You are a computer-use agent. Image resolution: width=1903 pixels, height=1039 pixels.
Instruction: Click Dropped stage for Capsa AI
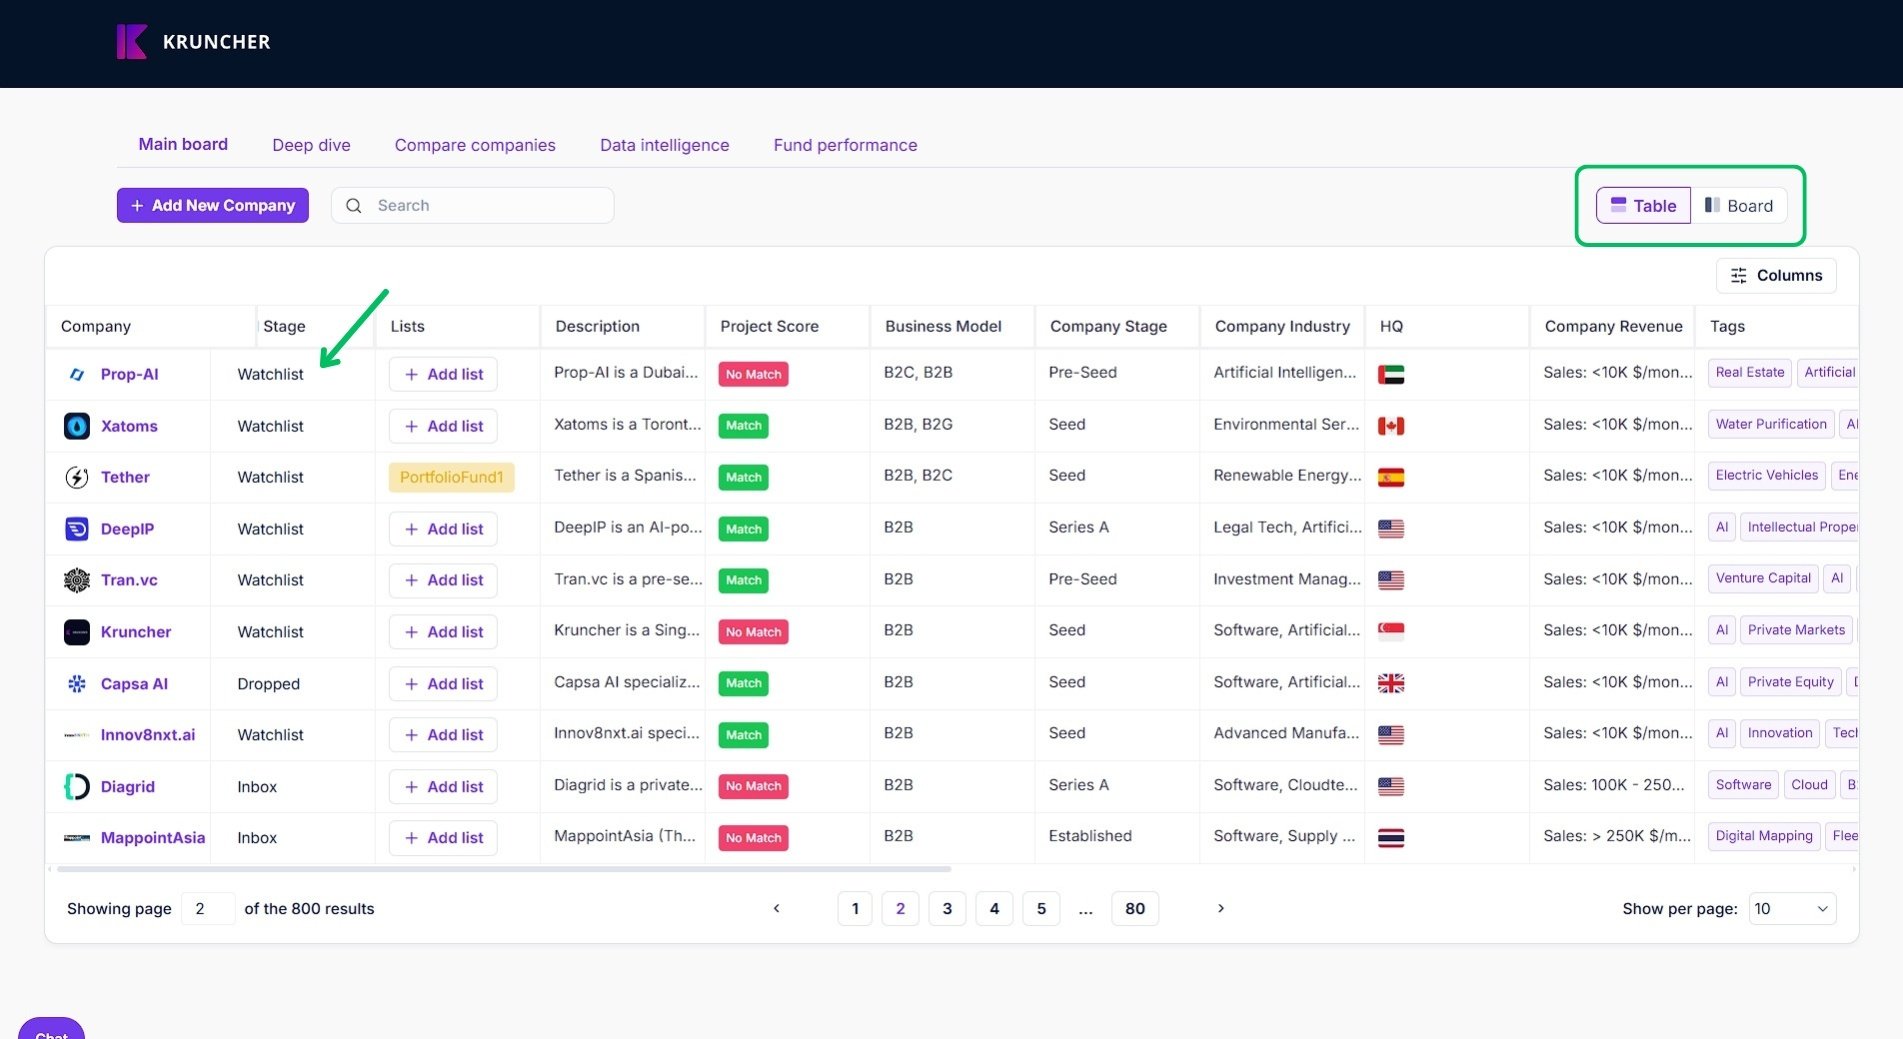(x=268, y=684)
